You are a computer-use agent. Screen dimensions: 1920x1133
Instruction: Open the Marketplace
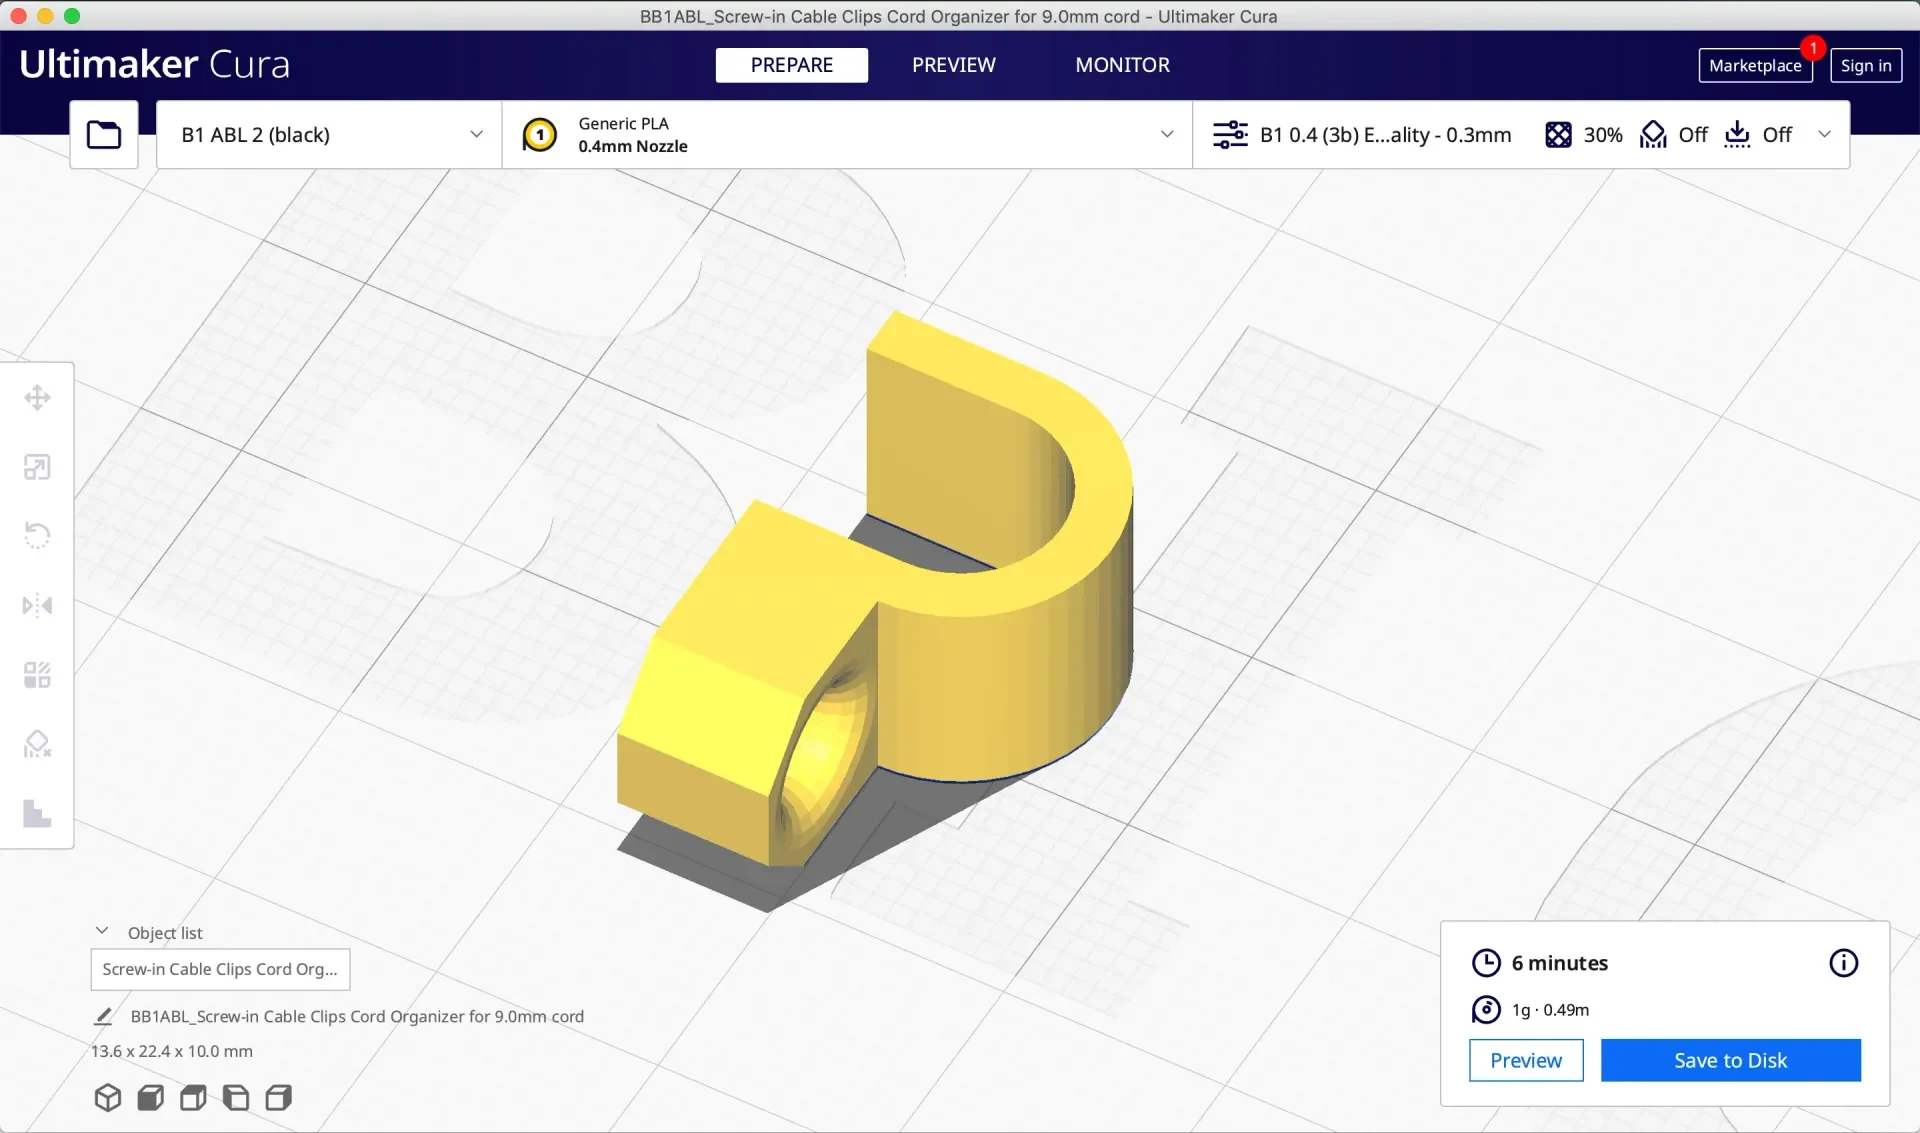1755,66
